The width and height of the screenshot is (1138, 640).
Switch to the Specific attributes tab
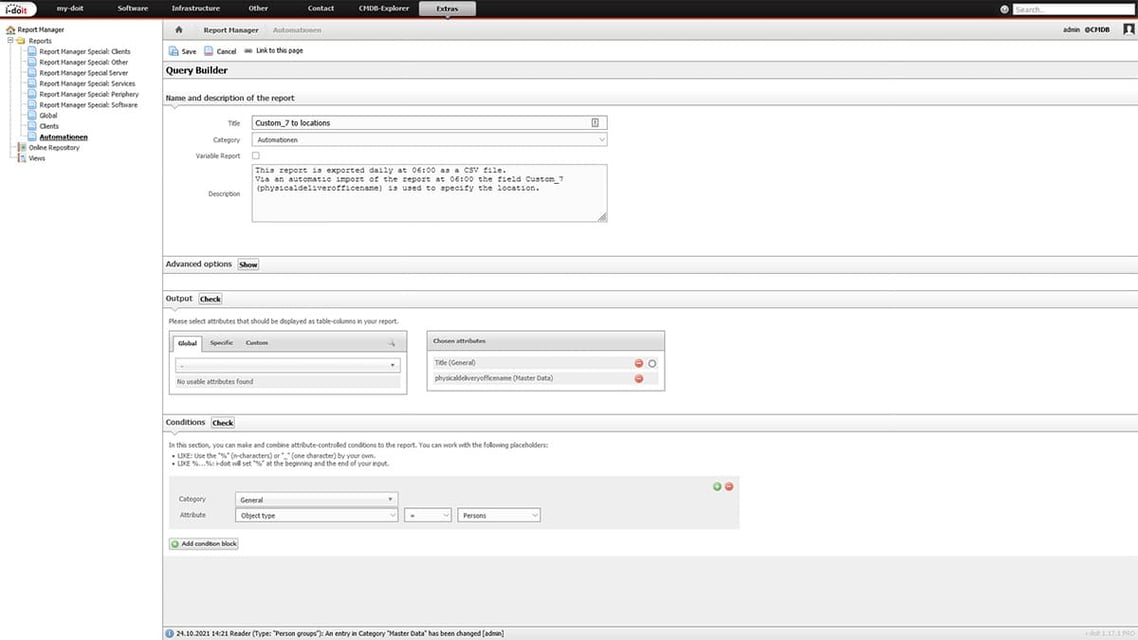[221, 342]
